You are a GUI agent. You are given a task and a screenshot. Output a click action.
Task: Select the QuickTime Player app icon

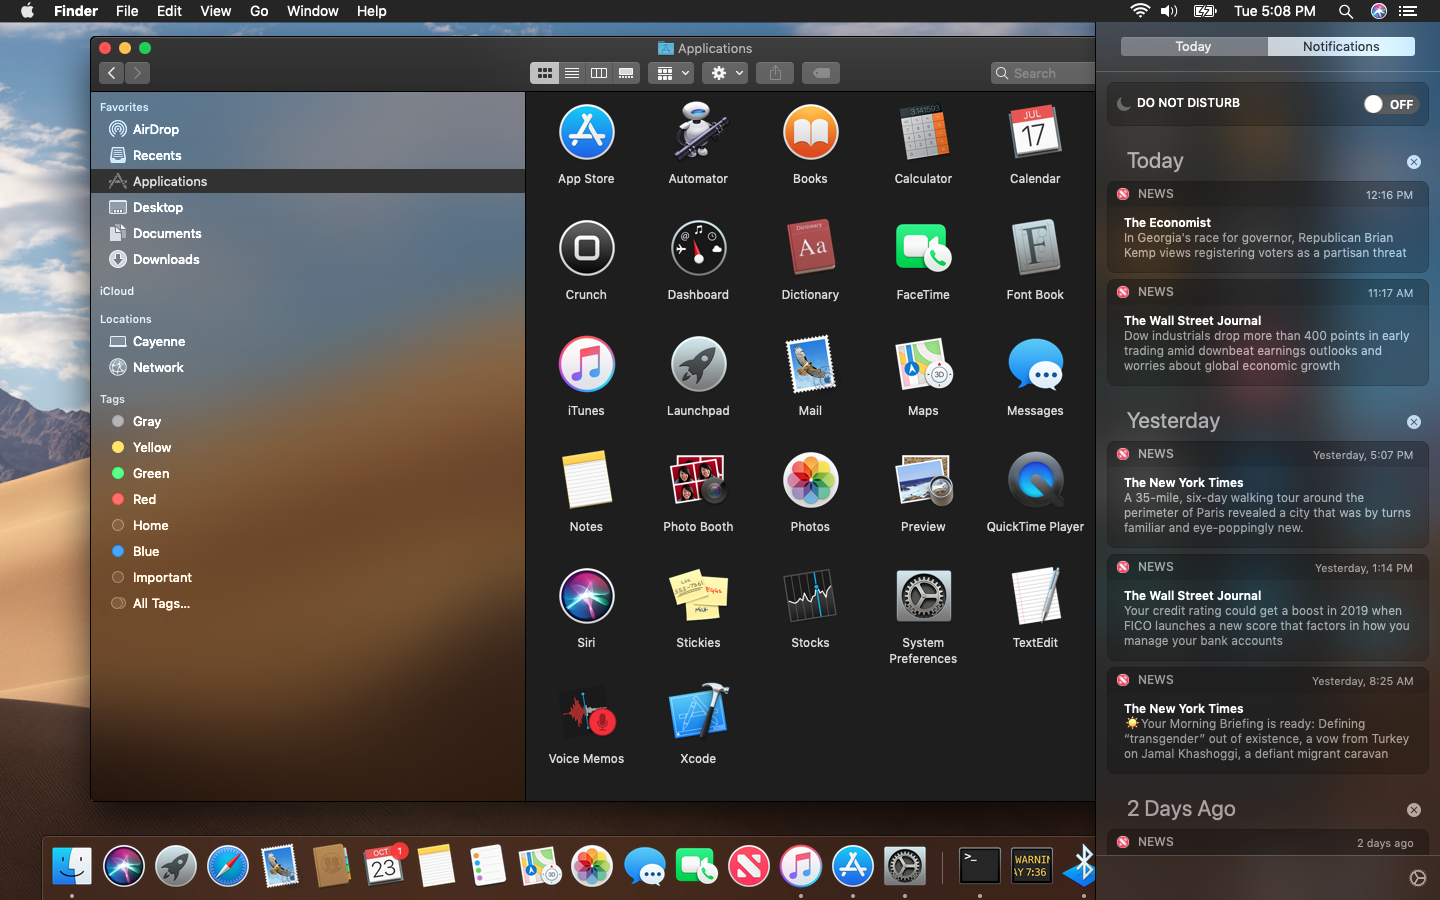point(1035,481)
